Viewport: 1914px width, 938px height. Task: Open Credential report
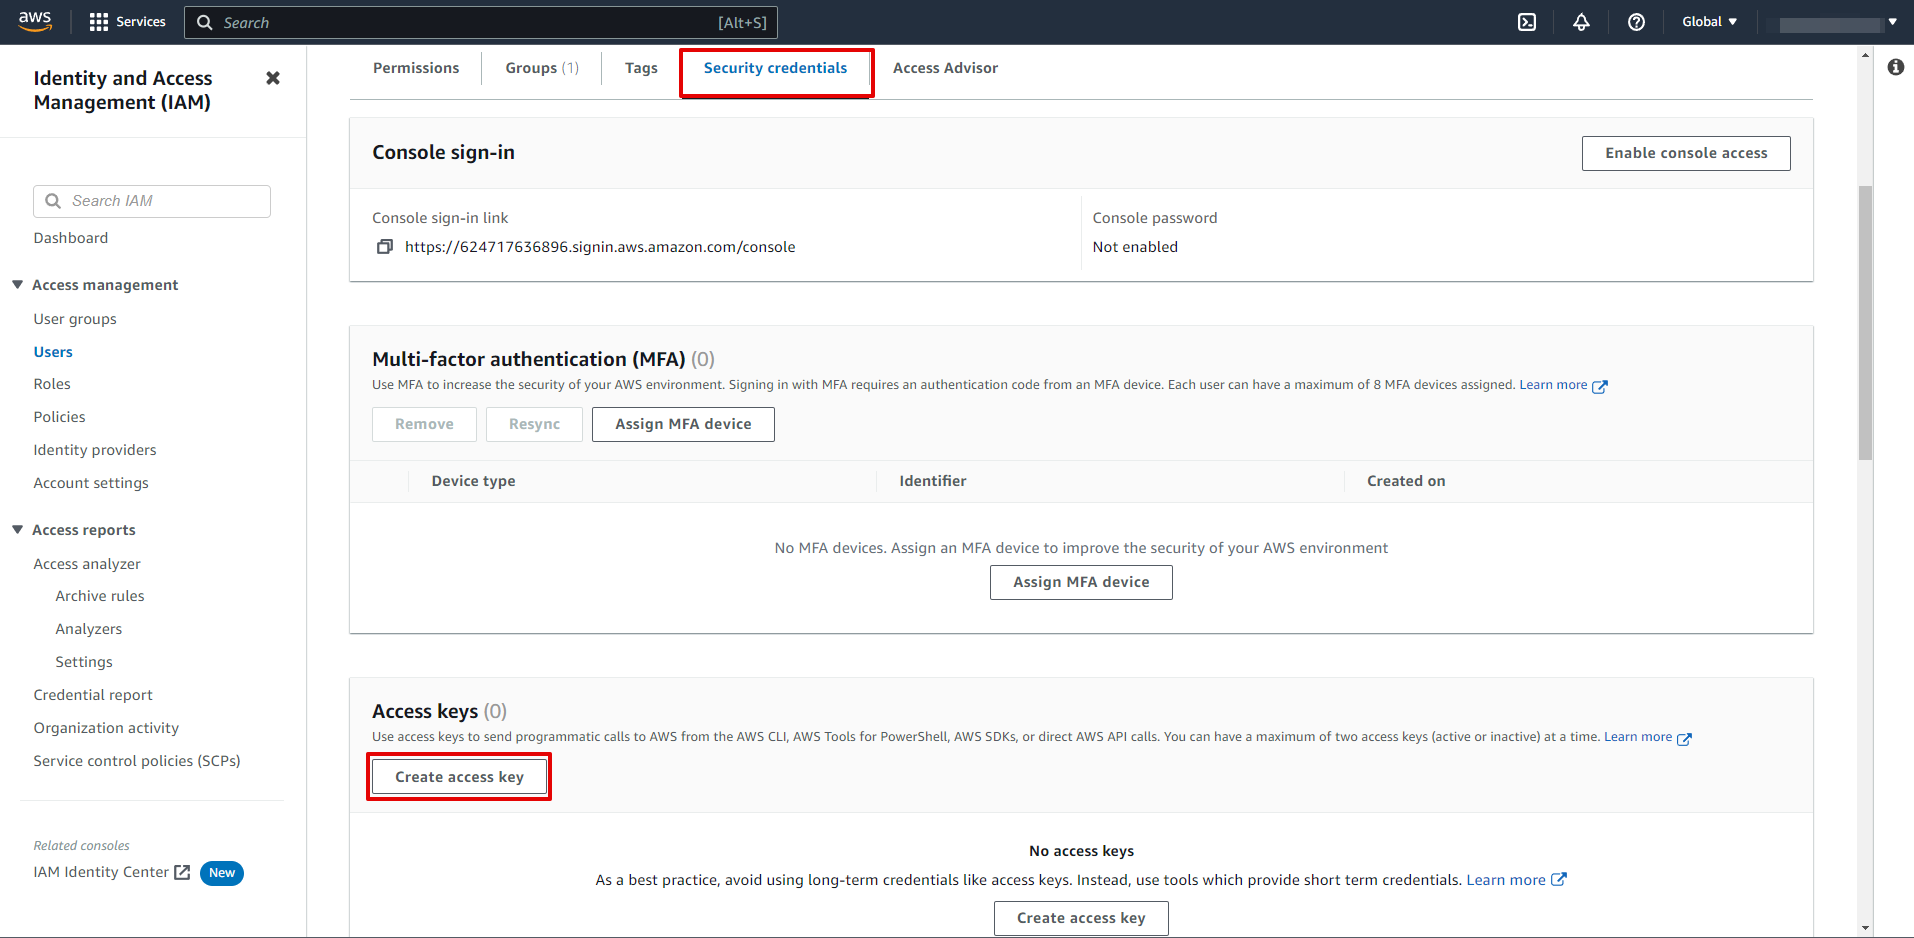[93, 695]
